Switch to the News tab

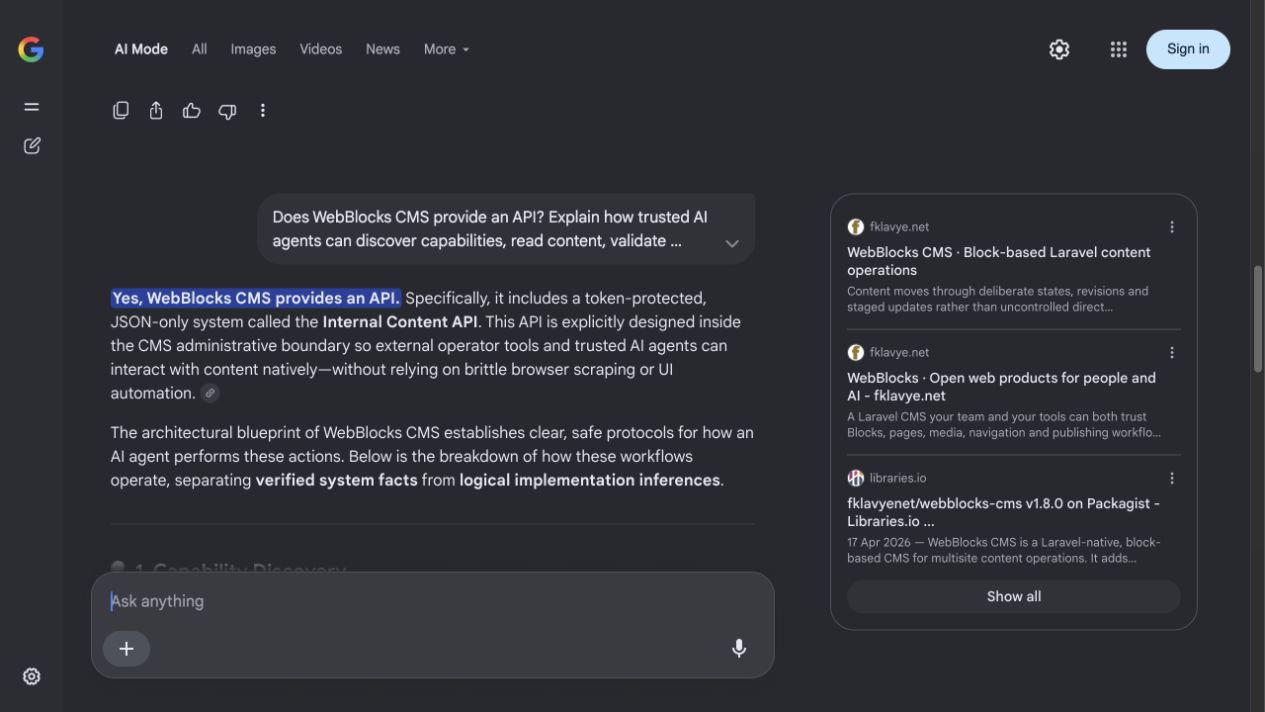[383, 49]
